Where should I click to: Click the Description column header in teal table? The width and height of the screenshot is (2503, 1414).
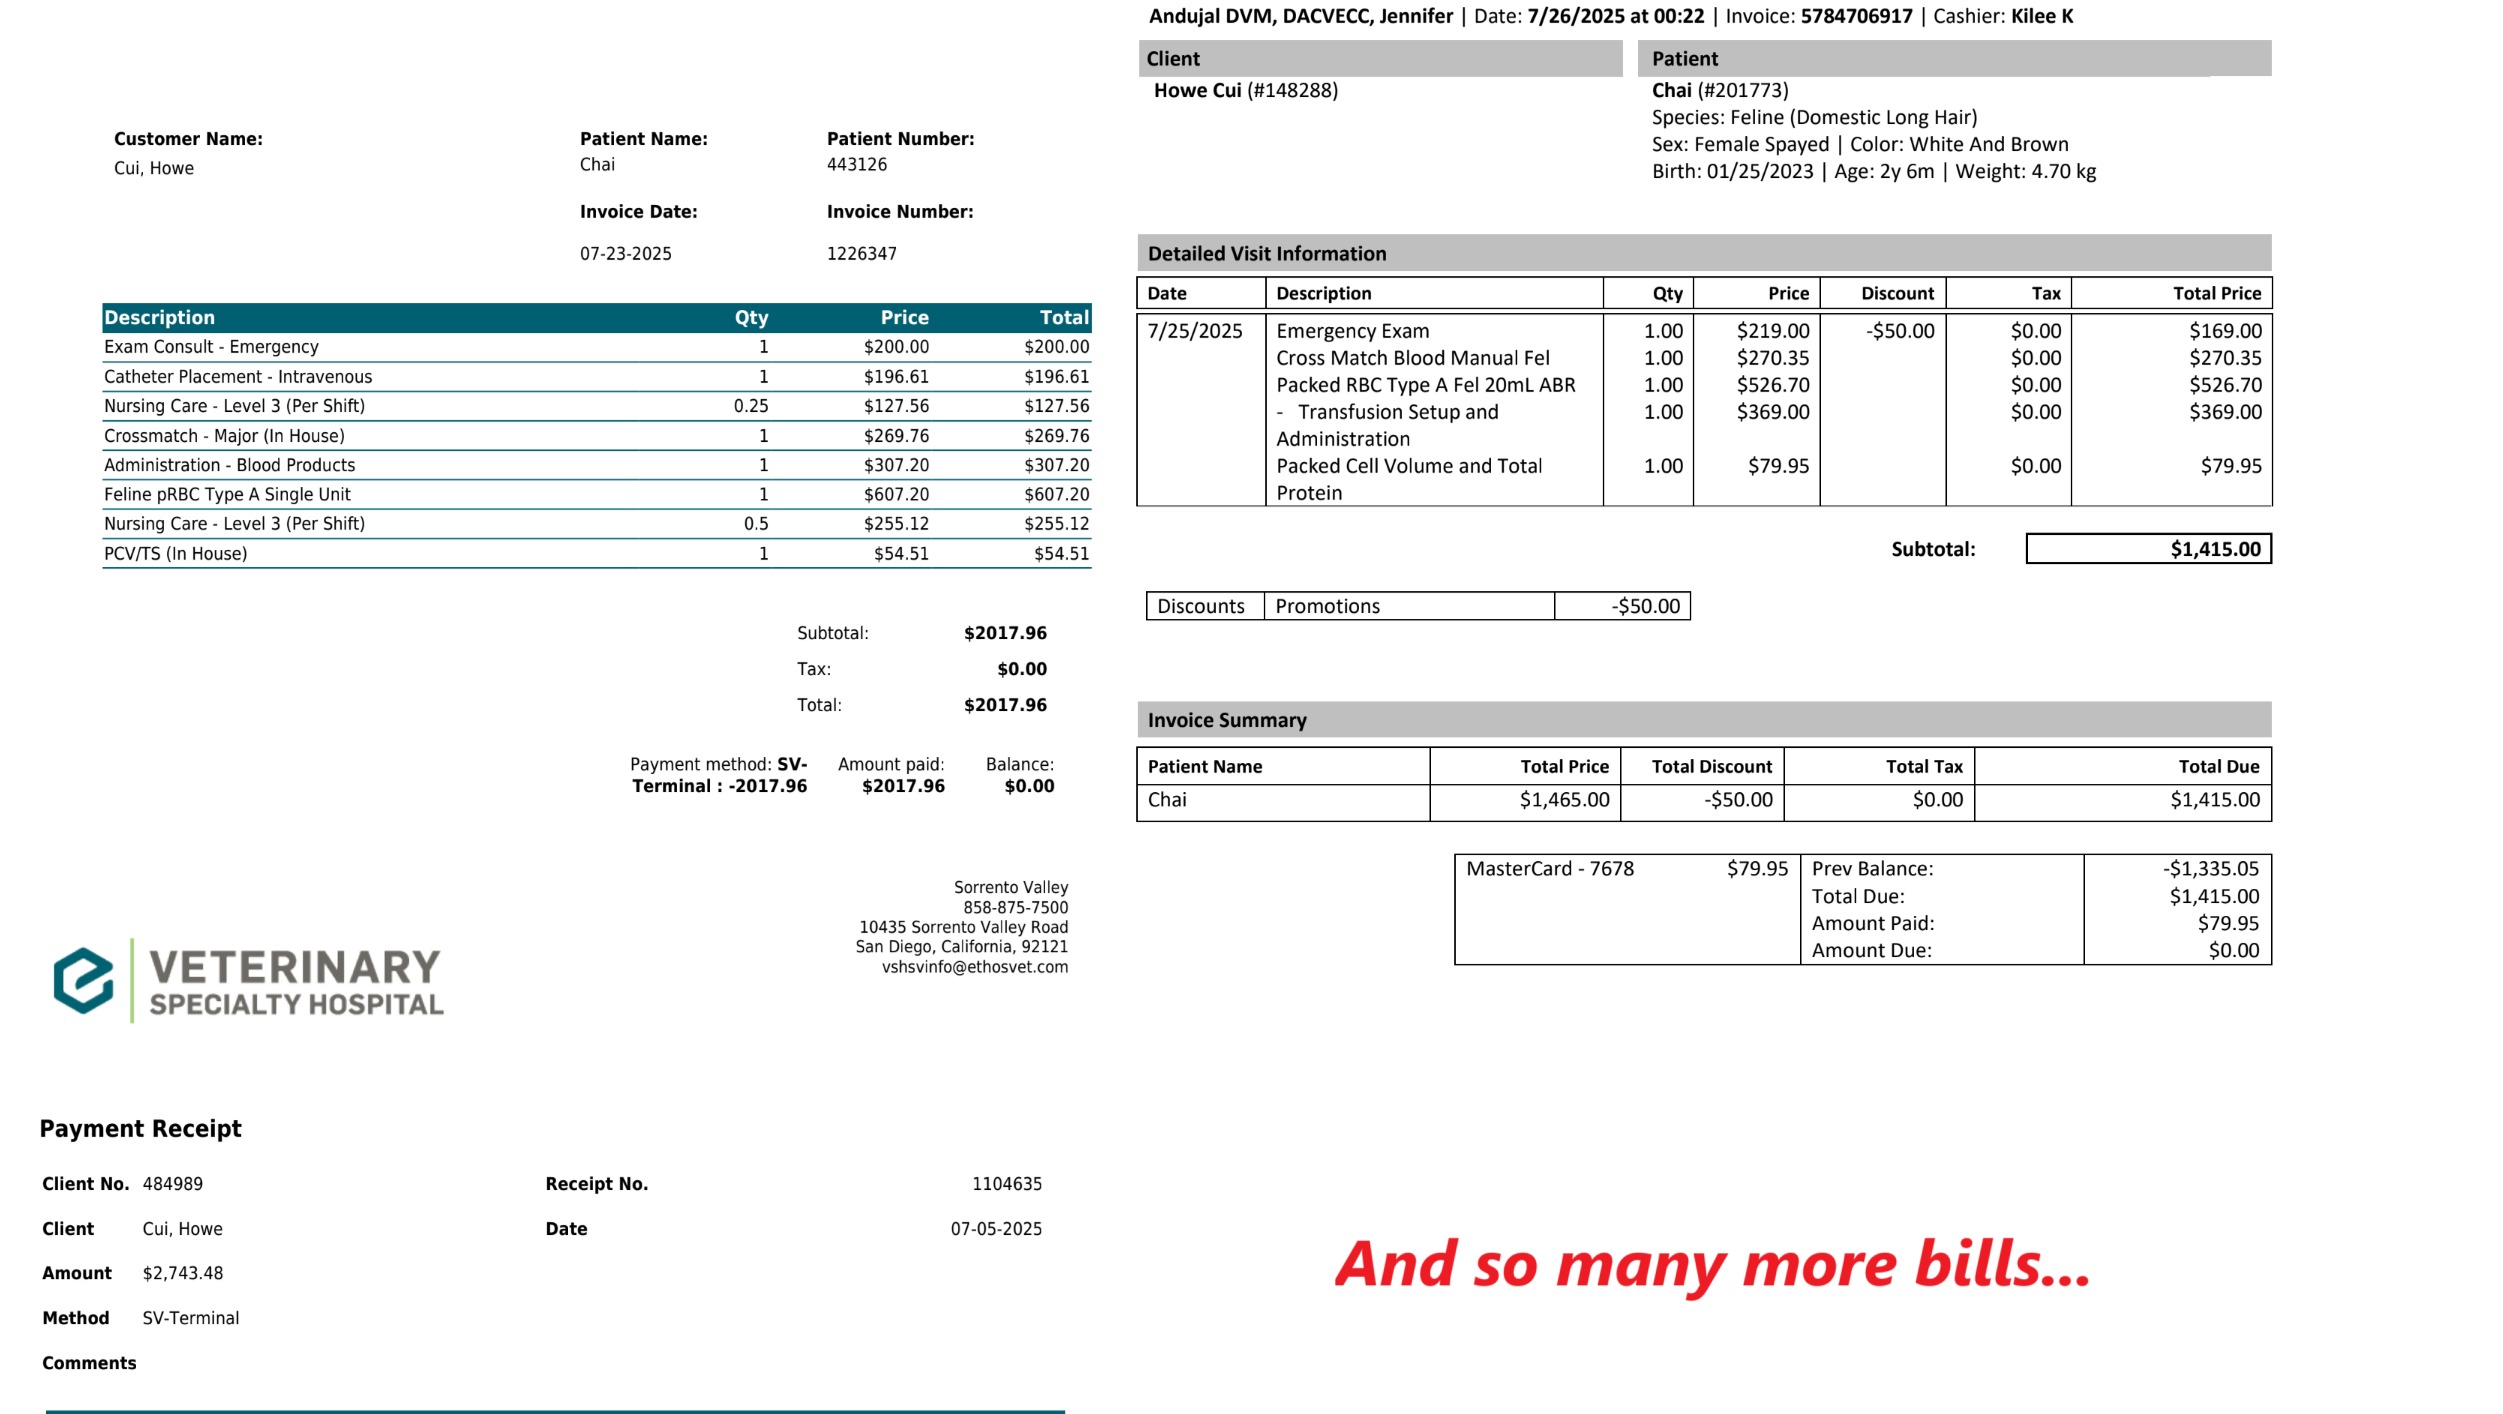(160, 318)
